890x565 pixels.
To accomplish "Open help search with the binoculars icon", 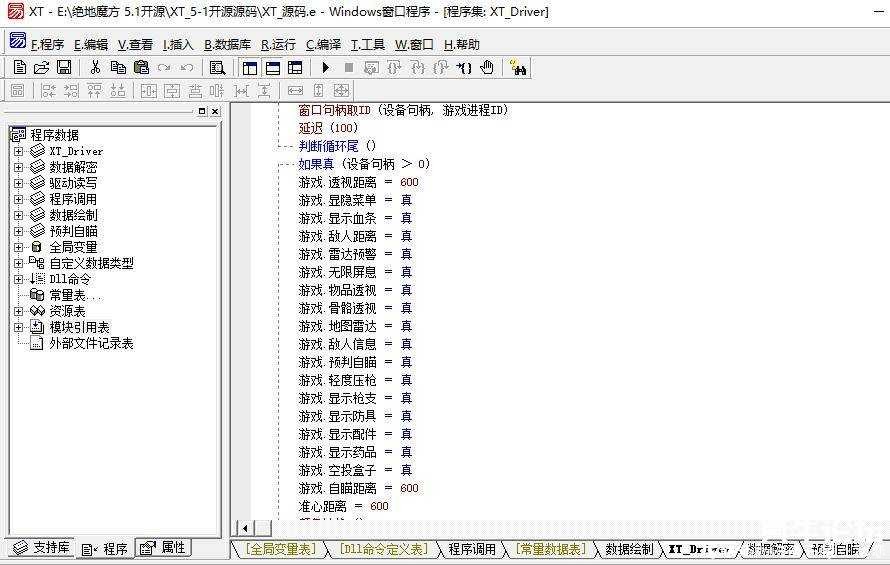I will (x=518, y=68).
